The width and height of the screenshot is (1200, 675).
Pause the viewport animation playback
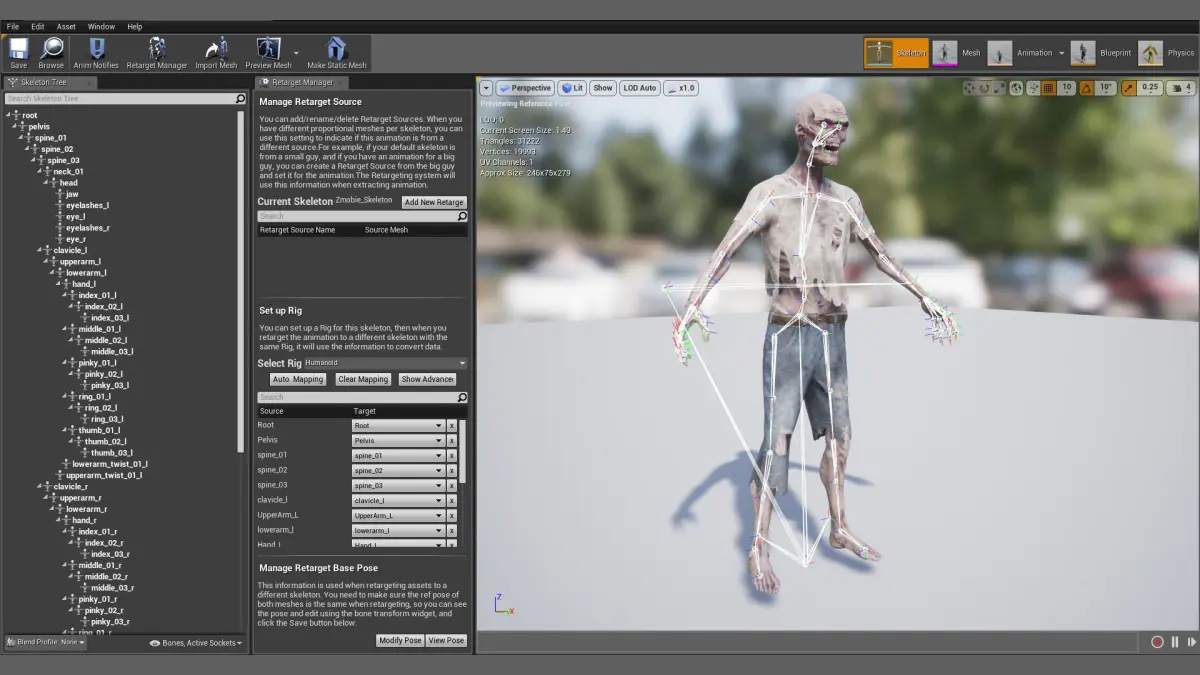point(1175,642)
